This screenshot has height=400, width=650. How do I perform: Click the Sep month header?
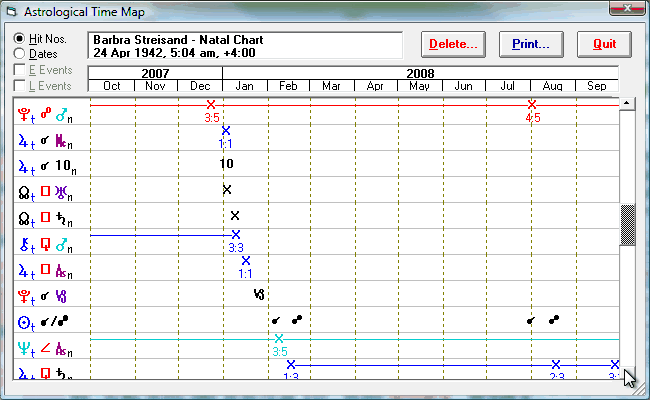point(597,86)
